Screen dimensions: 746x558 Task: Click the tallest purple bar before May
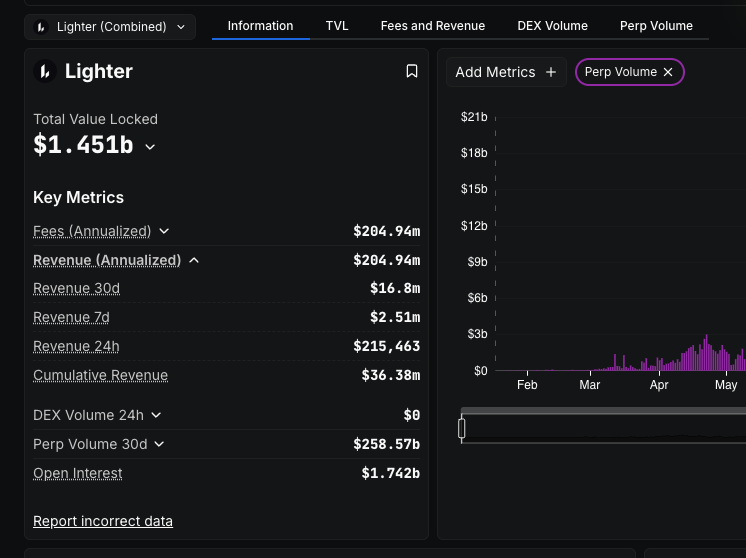tap(707, 352)
